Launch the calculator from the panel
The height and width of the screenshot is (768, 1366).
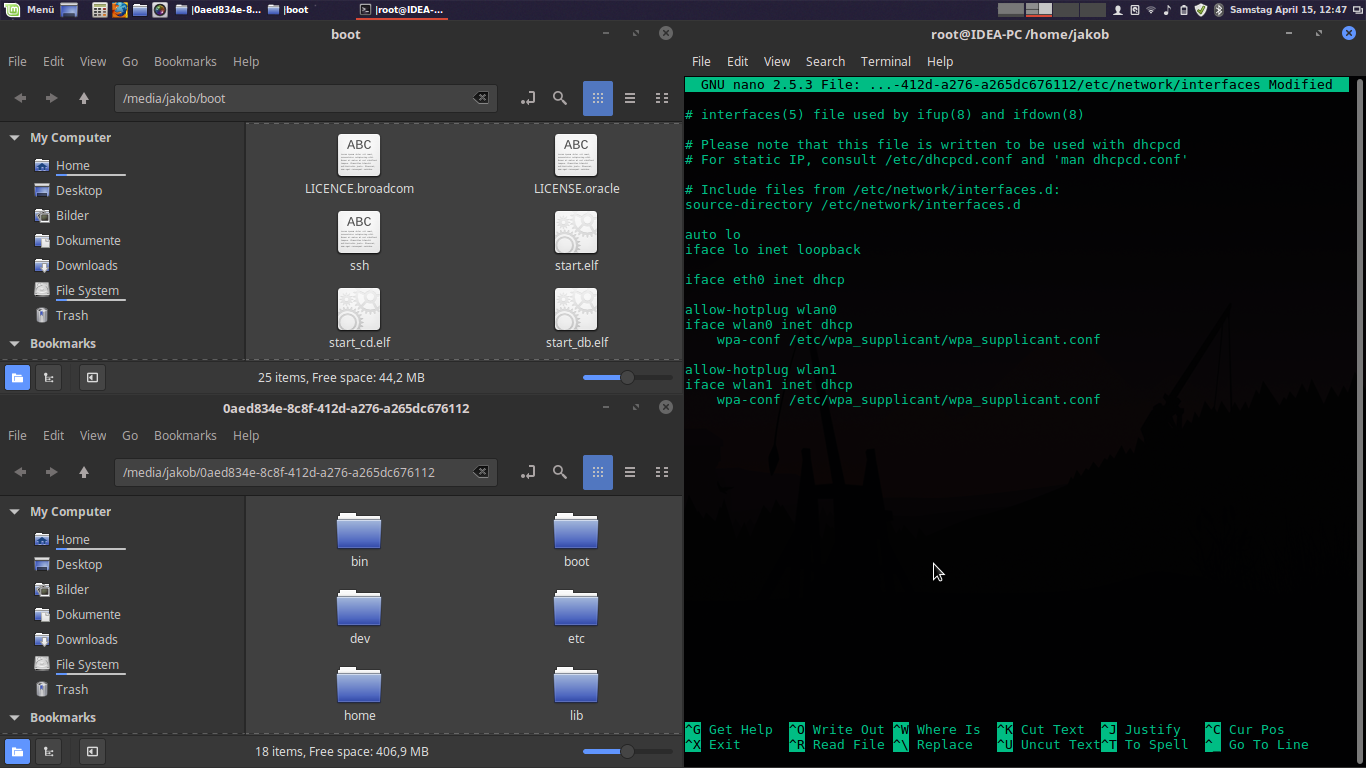(x=100, y=10)
